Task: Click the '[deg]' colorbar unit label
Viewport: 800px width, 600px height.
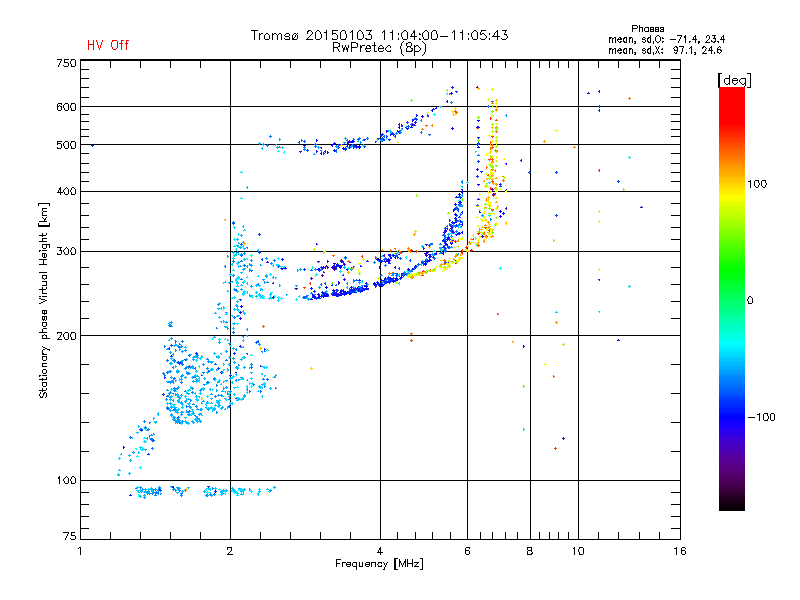Action: 734,80
